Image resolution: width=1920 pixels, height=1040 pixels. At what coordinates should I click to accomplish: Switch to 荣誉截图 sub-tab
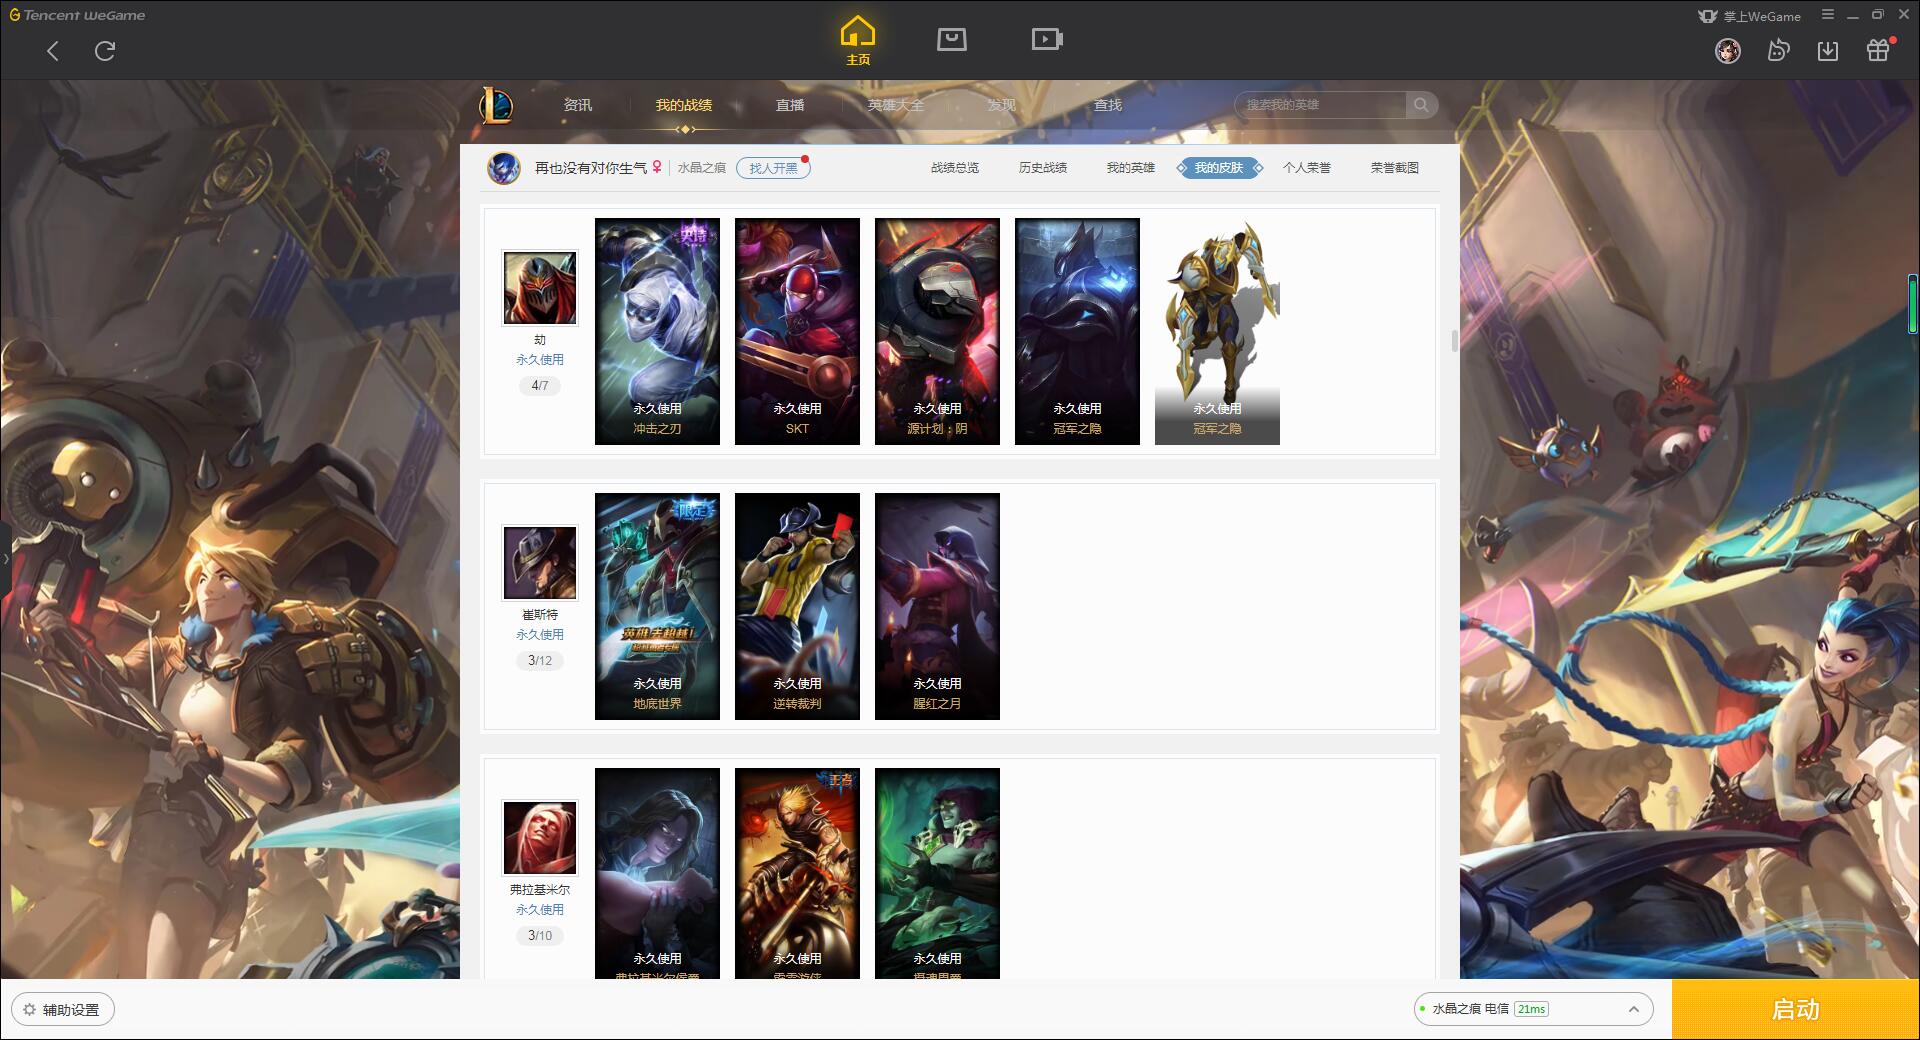coord(1395,168)
